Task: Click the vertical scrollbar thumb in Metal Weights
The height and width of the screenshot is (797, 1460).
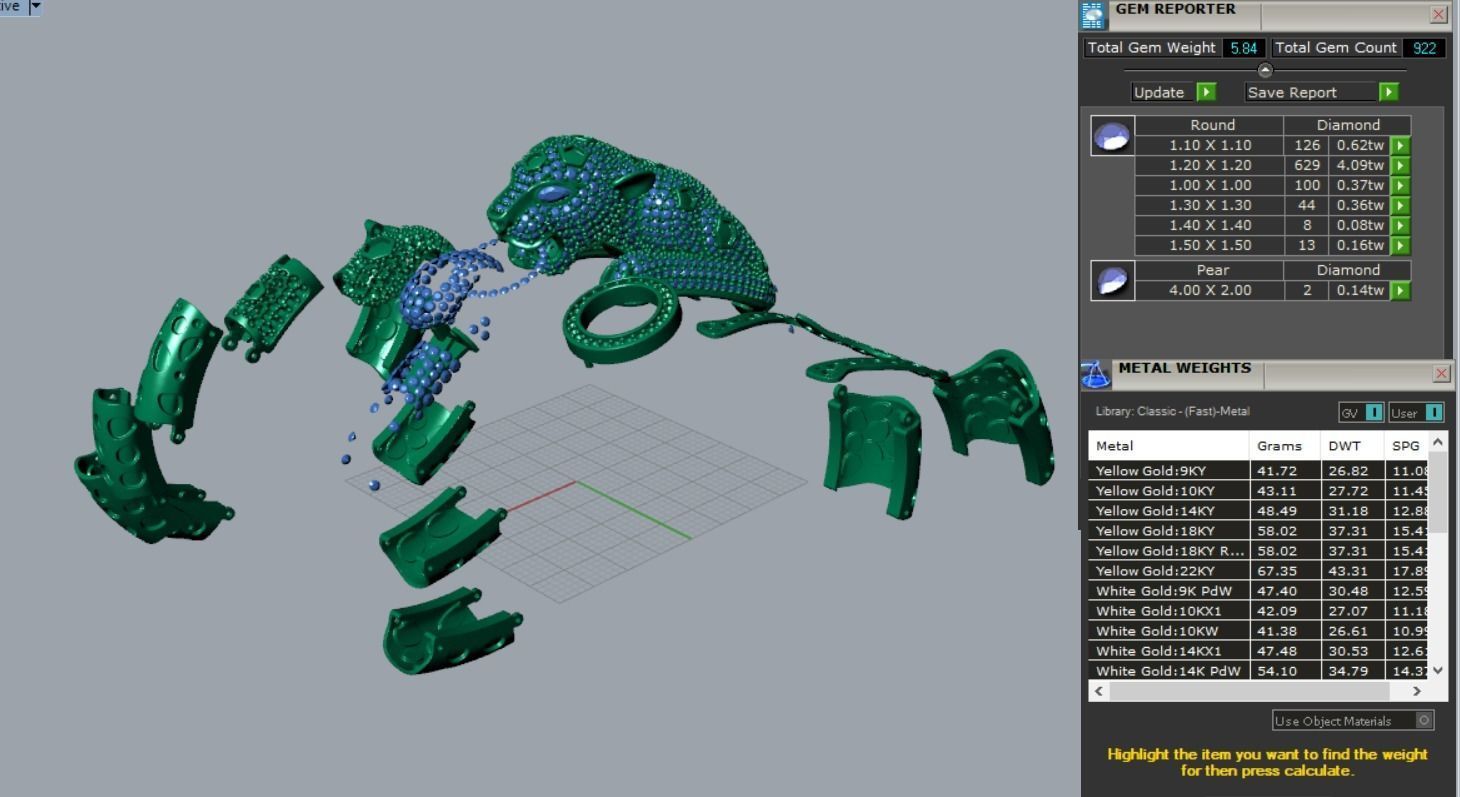Action: tap(1438, 493)
